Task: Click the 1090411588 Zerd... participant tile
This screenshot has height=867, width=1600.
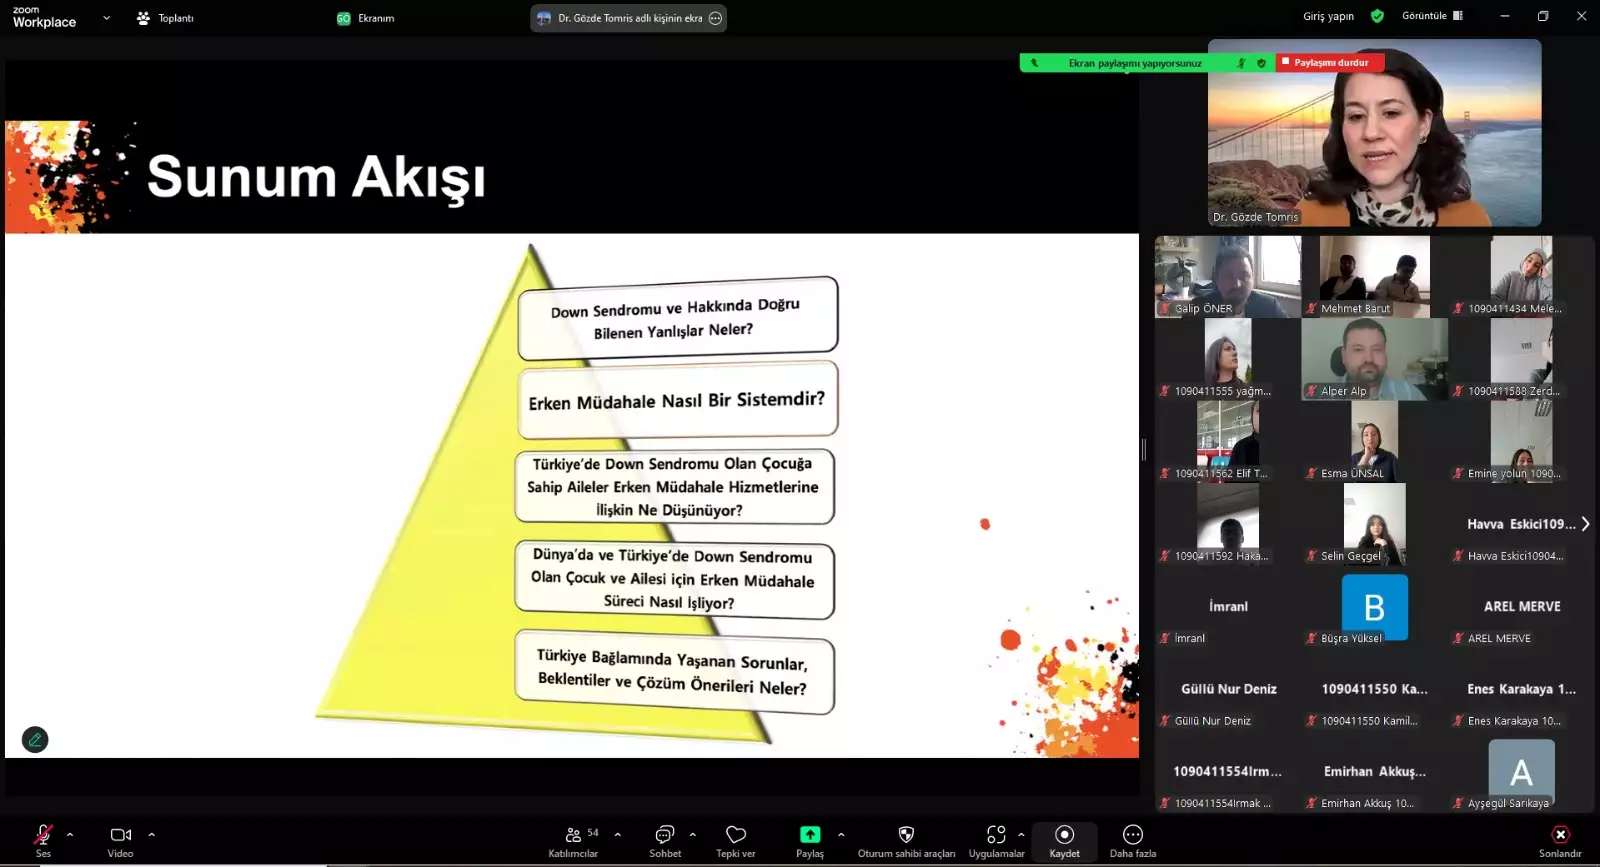Action: point(1521,359)
